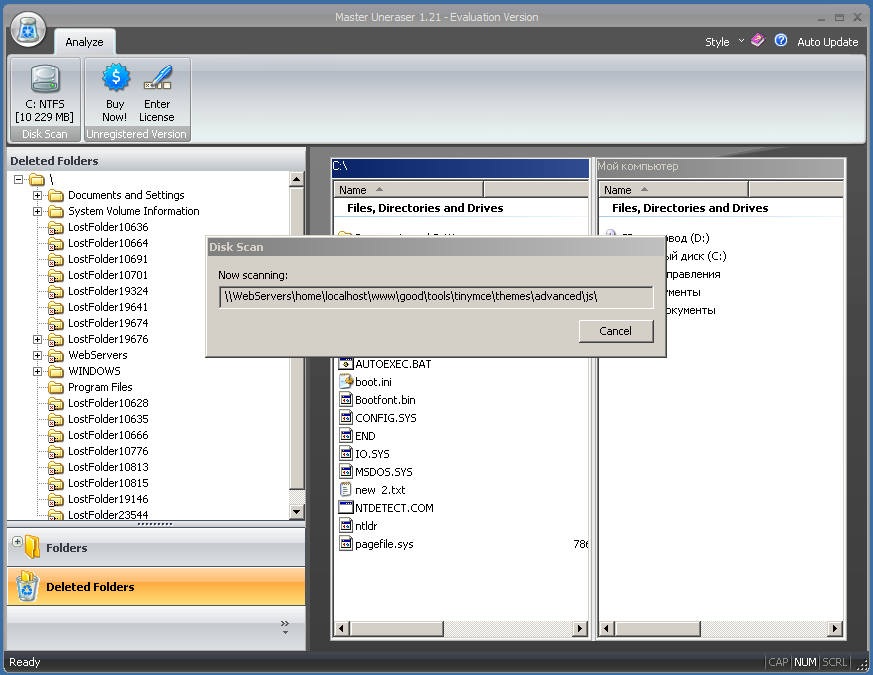Select the boot.ini file in the C:\ list
Image resolution: width=873 pixels, height=675 pixels.
click(x=373, y=382)
